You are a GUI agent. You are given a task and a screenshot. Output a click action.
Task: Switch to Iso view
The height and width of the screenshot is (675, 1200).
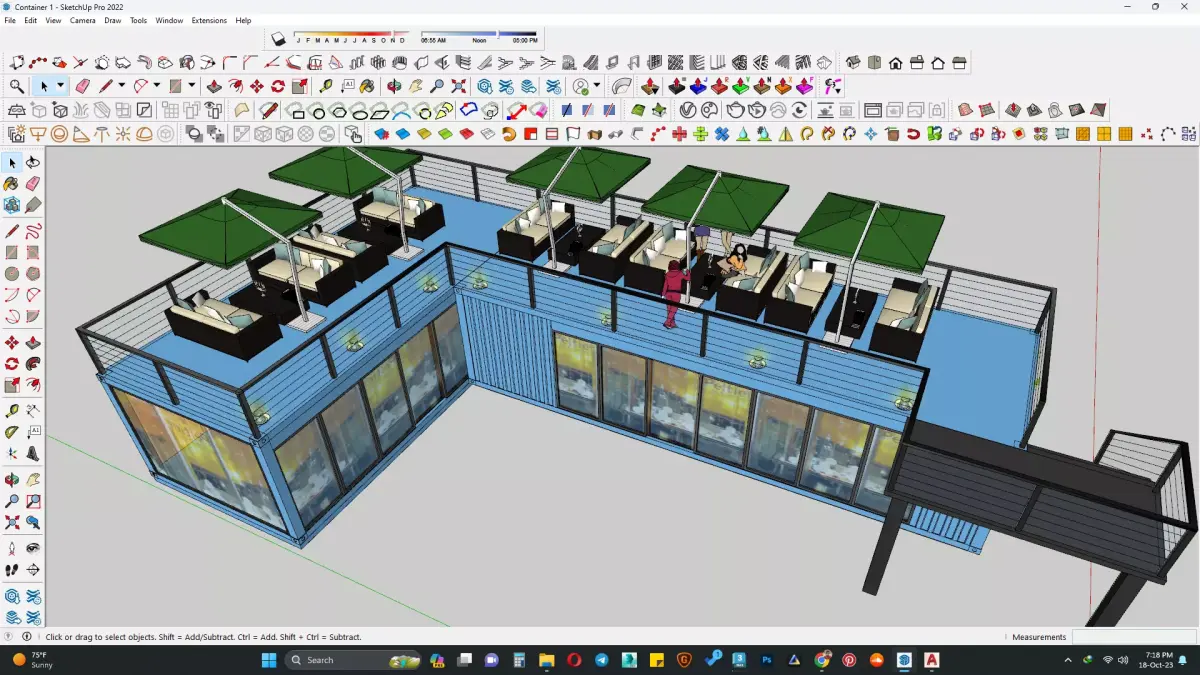pos(853,63)
